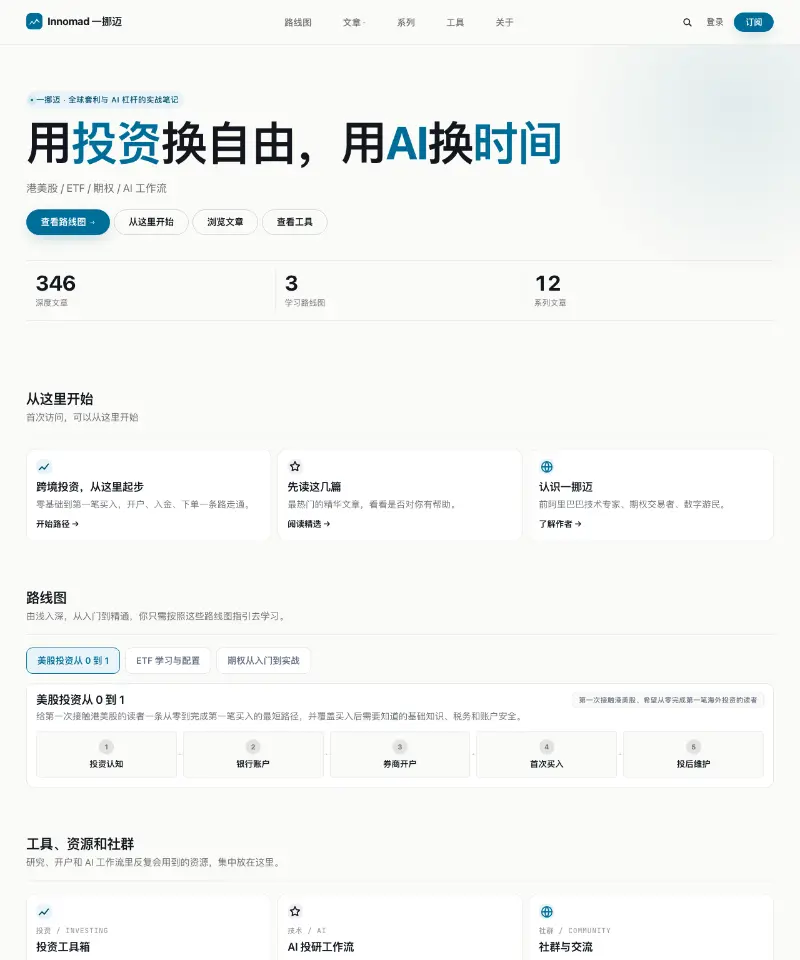800x960 pixels.
Task: Expand the 文章 dropdown menu
Action: 354,22
